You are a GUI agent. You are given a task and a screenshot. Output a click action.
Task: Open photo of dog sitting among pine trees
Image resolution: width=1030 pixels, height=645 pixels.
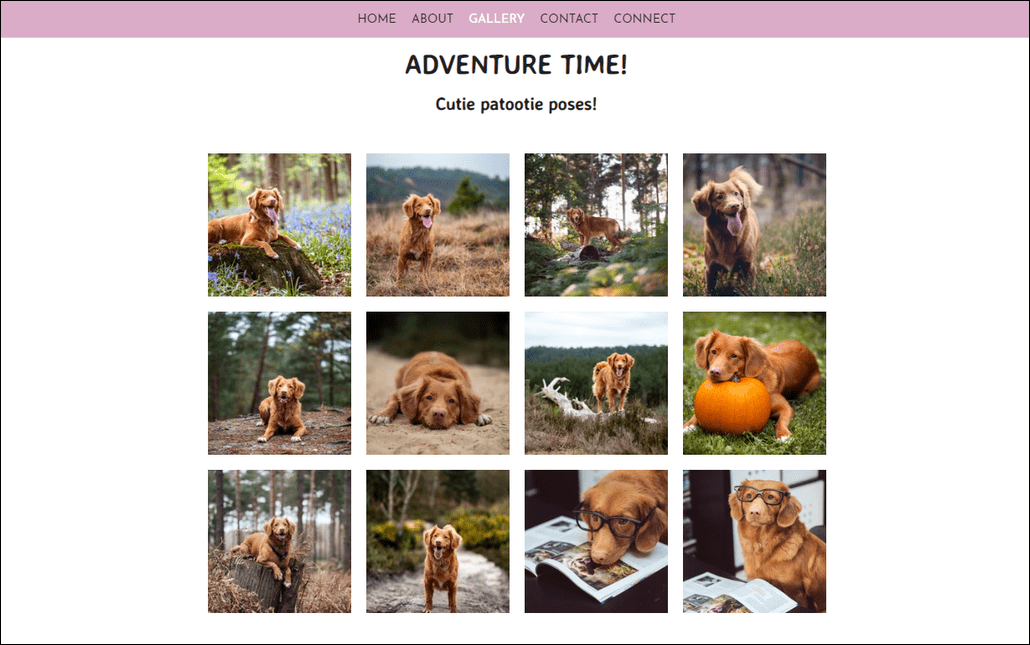(279, 383)
